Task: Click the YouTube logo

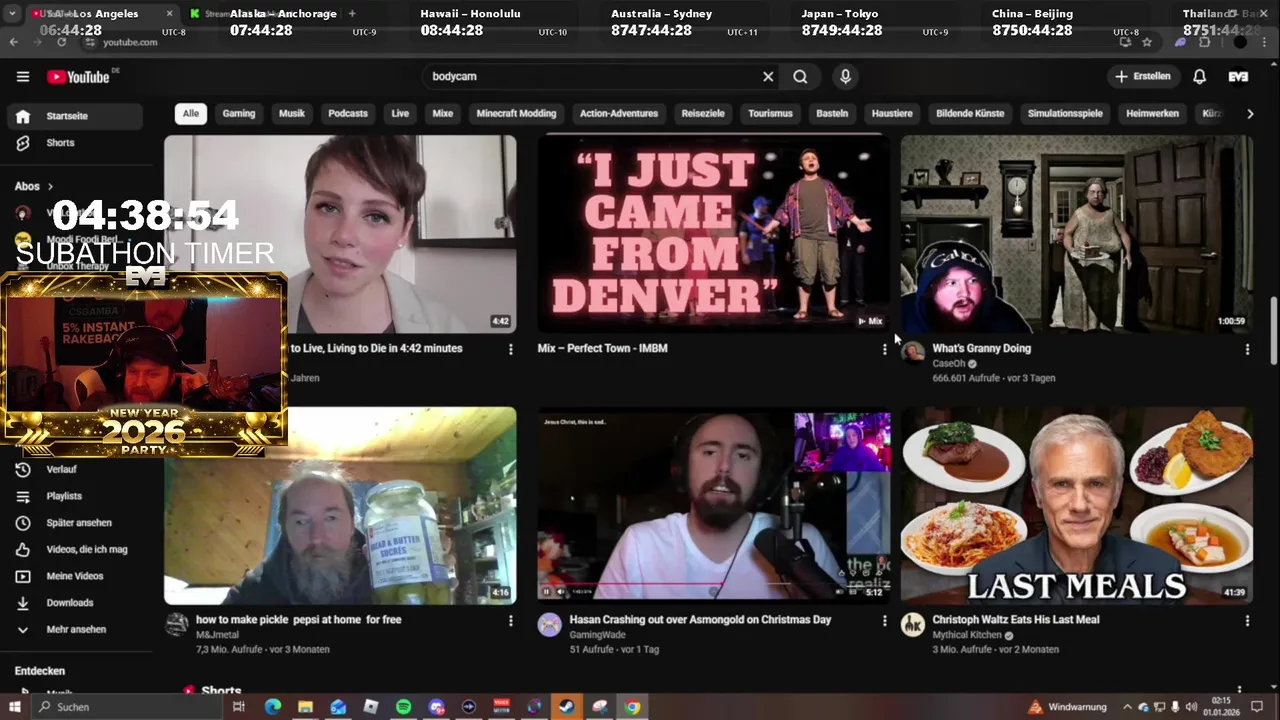Action: point(78,77)
